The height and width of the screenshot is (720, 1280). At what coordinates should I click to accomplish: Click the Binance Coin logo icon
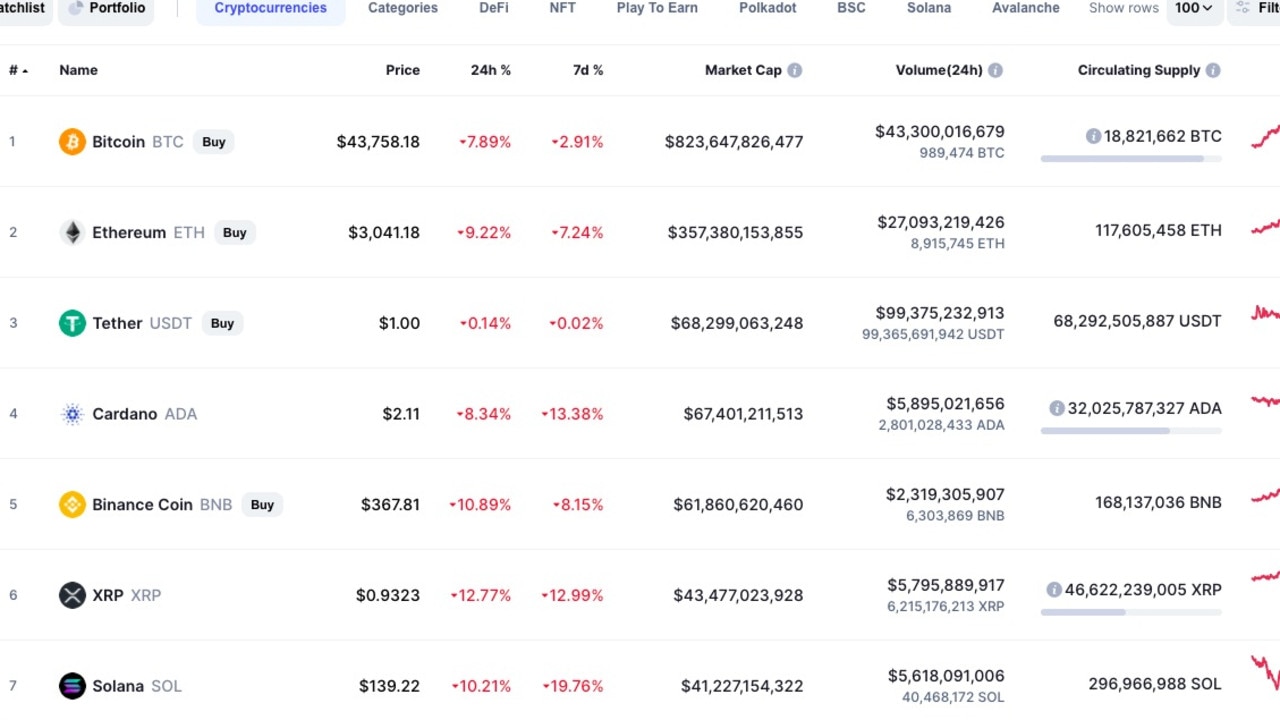[72, 505]
